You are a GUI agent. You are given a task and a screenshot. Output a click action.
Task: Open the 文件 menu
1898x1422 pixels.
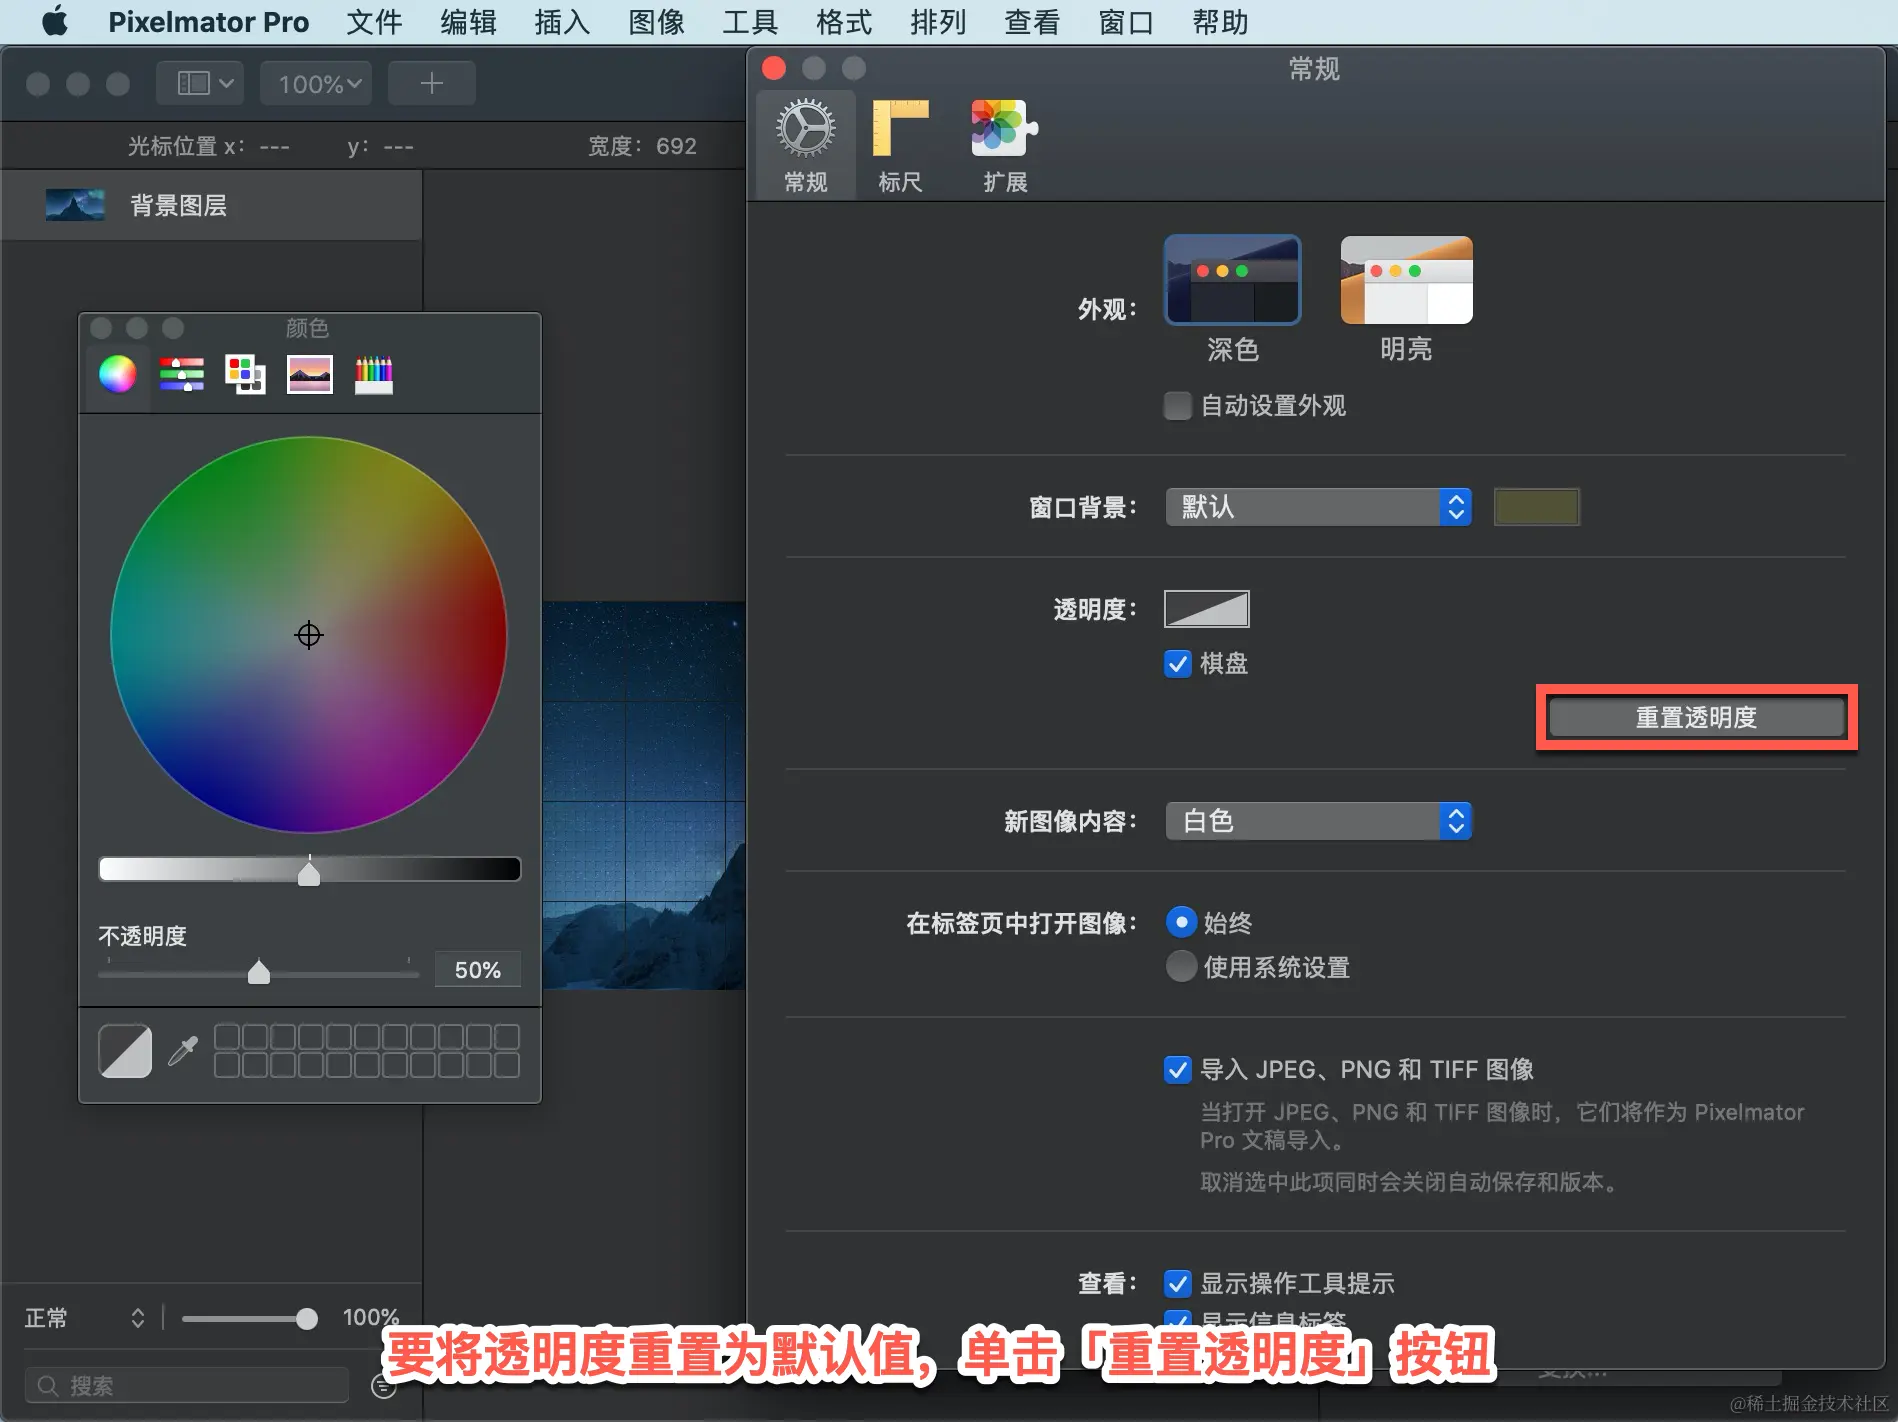374,22
